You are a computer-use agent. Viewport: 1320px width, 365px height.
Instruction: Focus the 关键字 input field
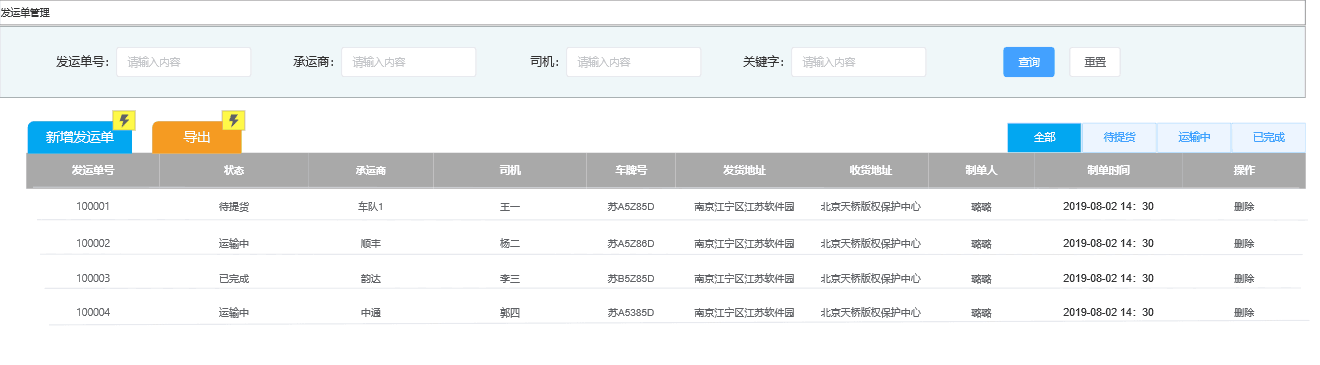pos(859,62)
